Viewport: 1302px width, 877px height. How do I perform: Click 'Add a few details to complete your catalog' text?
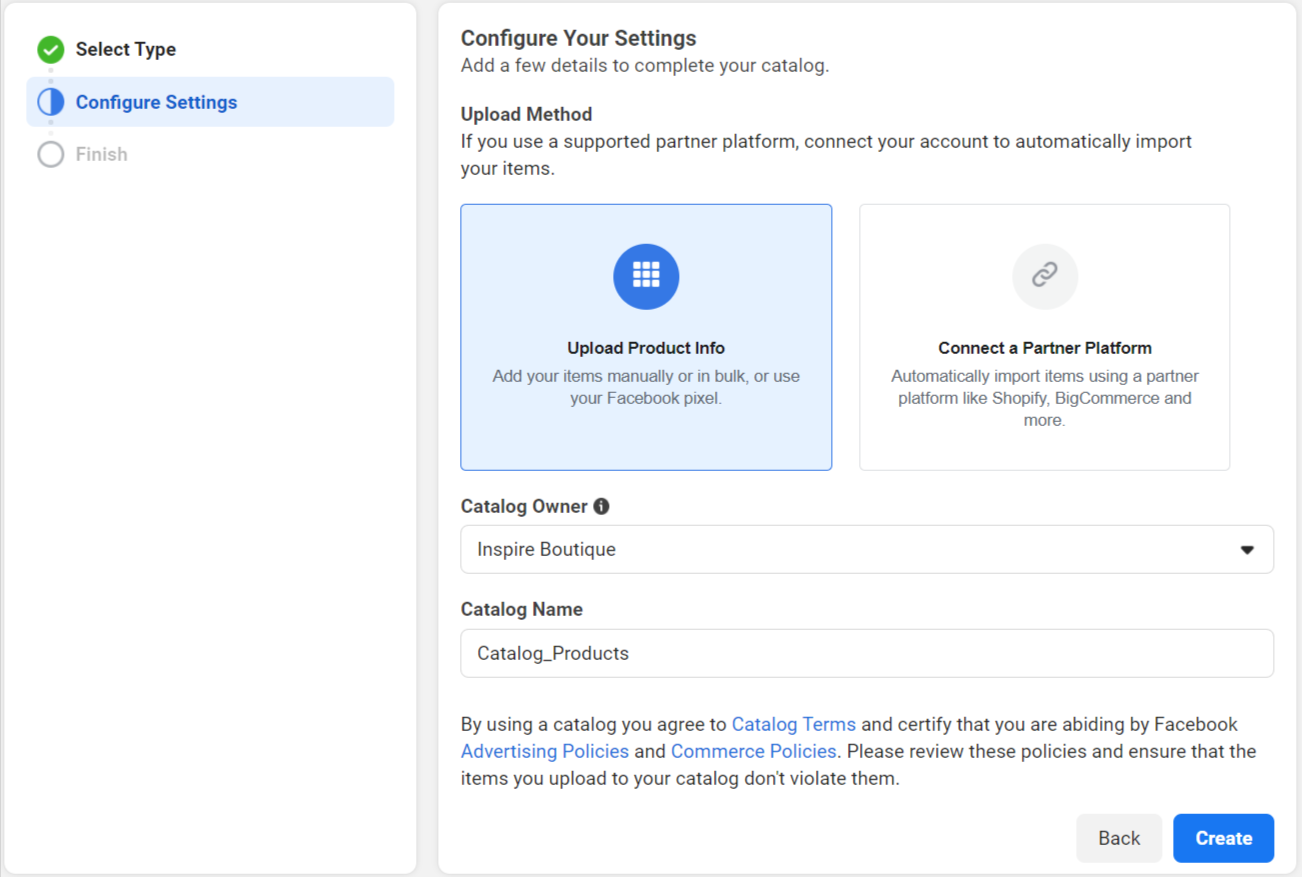645,66
